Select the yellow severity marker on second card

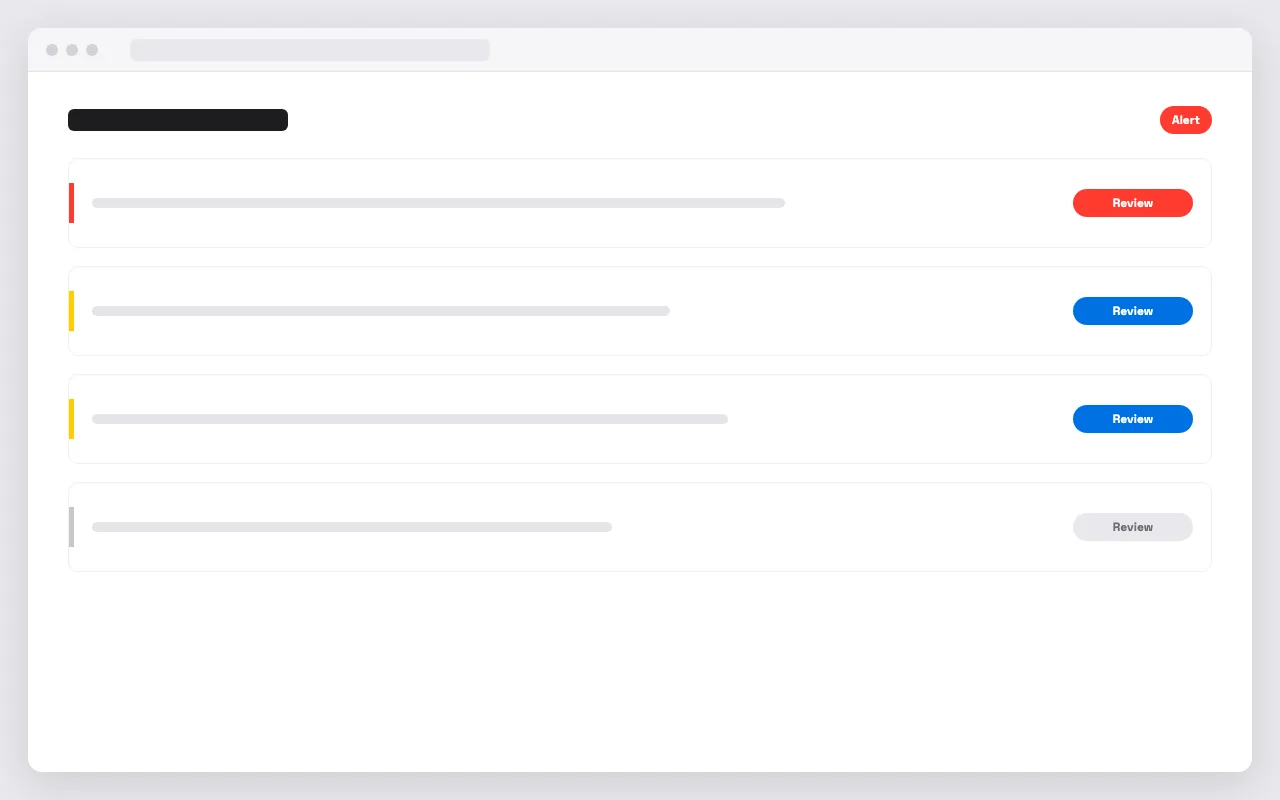coord(71,311)
